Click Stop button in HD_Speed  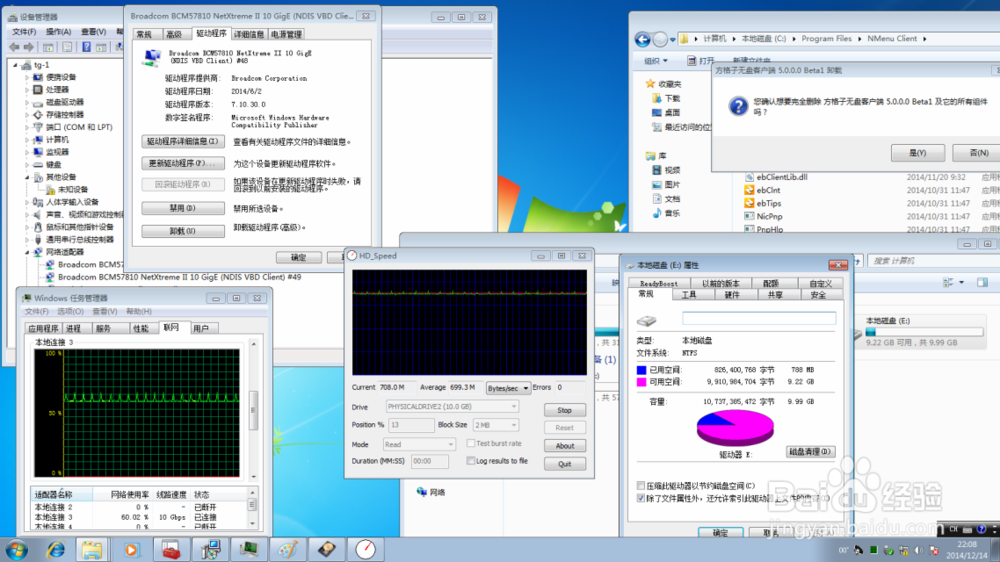pyautogui.click(x=564, y=410)
